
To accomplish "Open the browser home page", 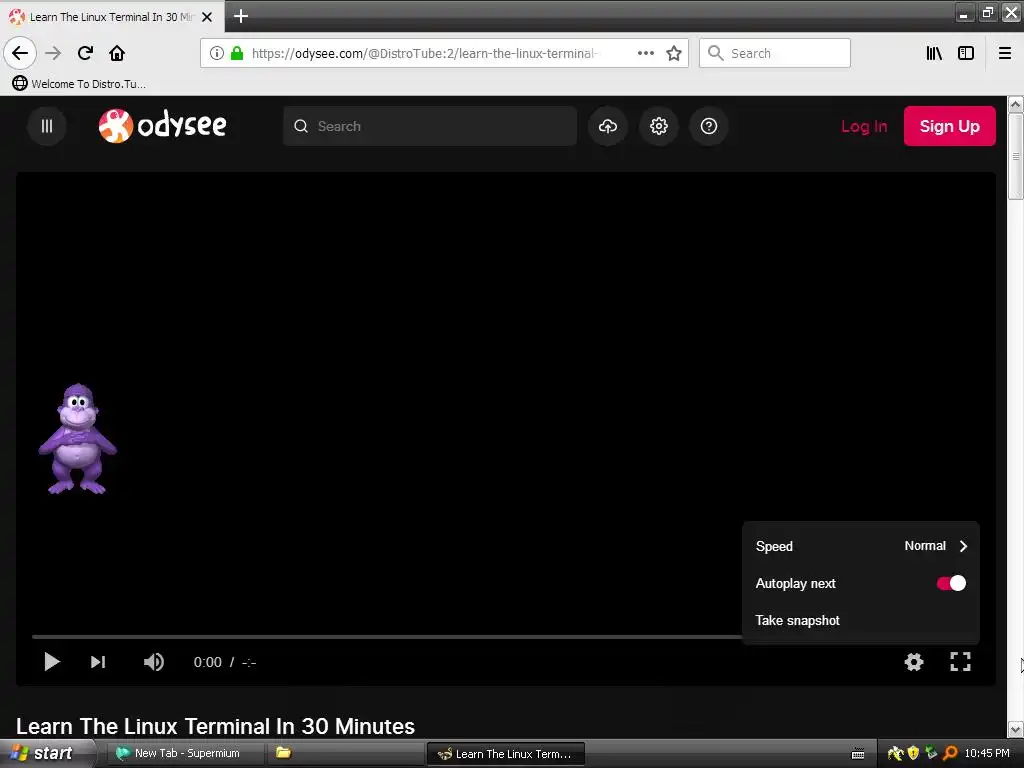I will tap(117, 53).
